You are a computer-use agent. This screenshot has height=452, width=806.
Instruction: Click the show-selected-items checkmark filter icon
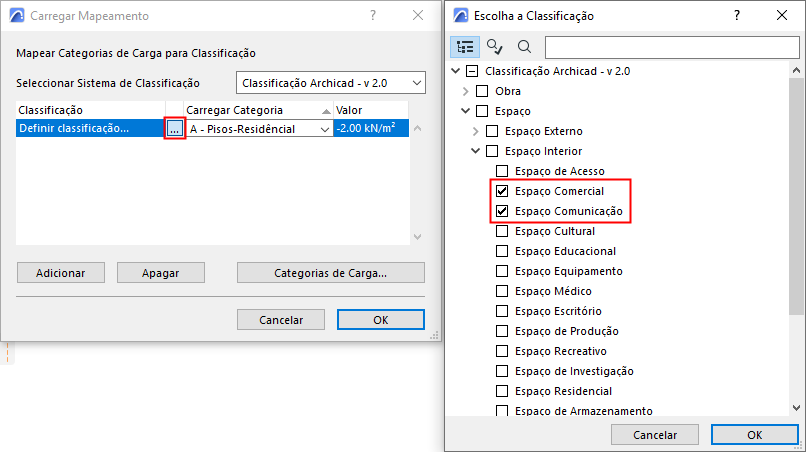coord(495,47)
